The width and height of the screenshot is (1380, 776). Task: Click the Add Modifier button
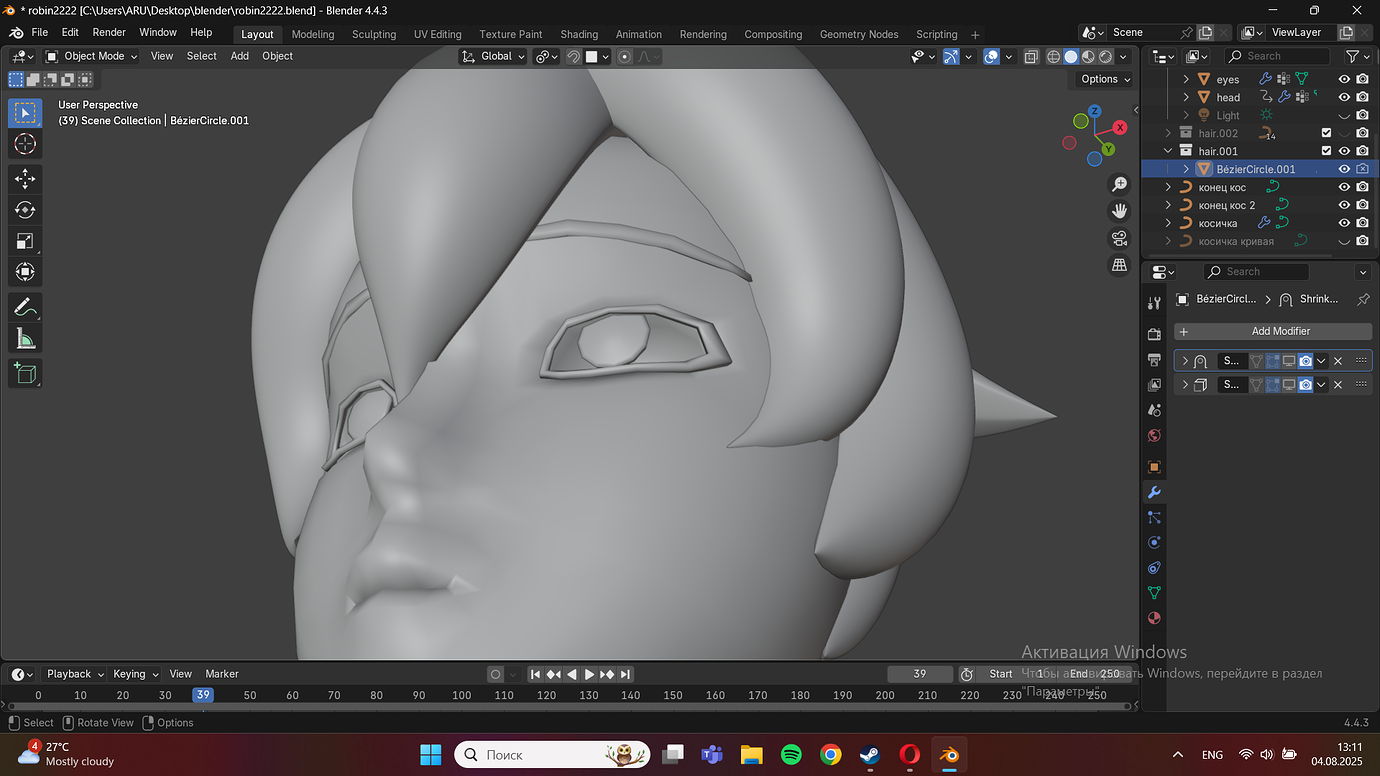[x=1273, y=331]
